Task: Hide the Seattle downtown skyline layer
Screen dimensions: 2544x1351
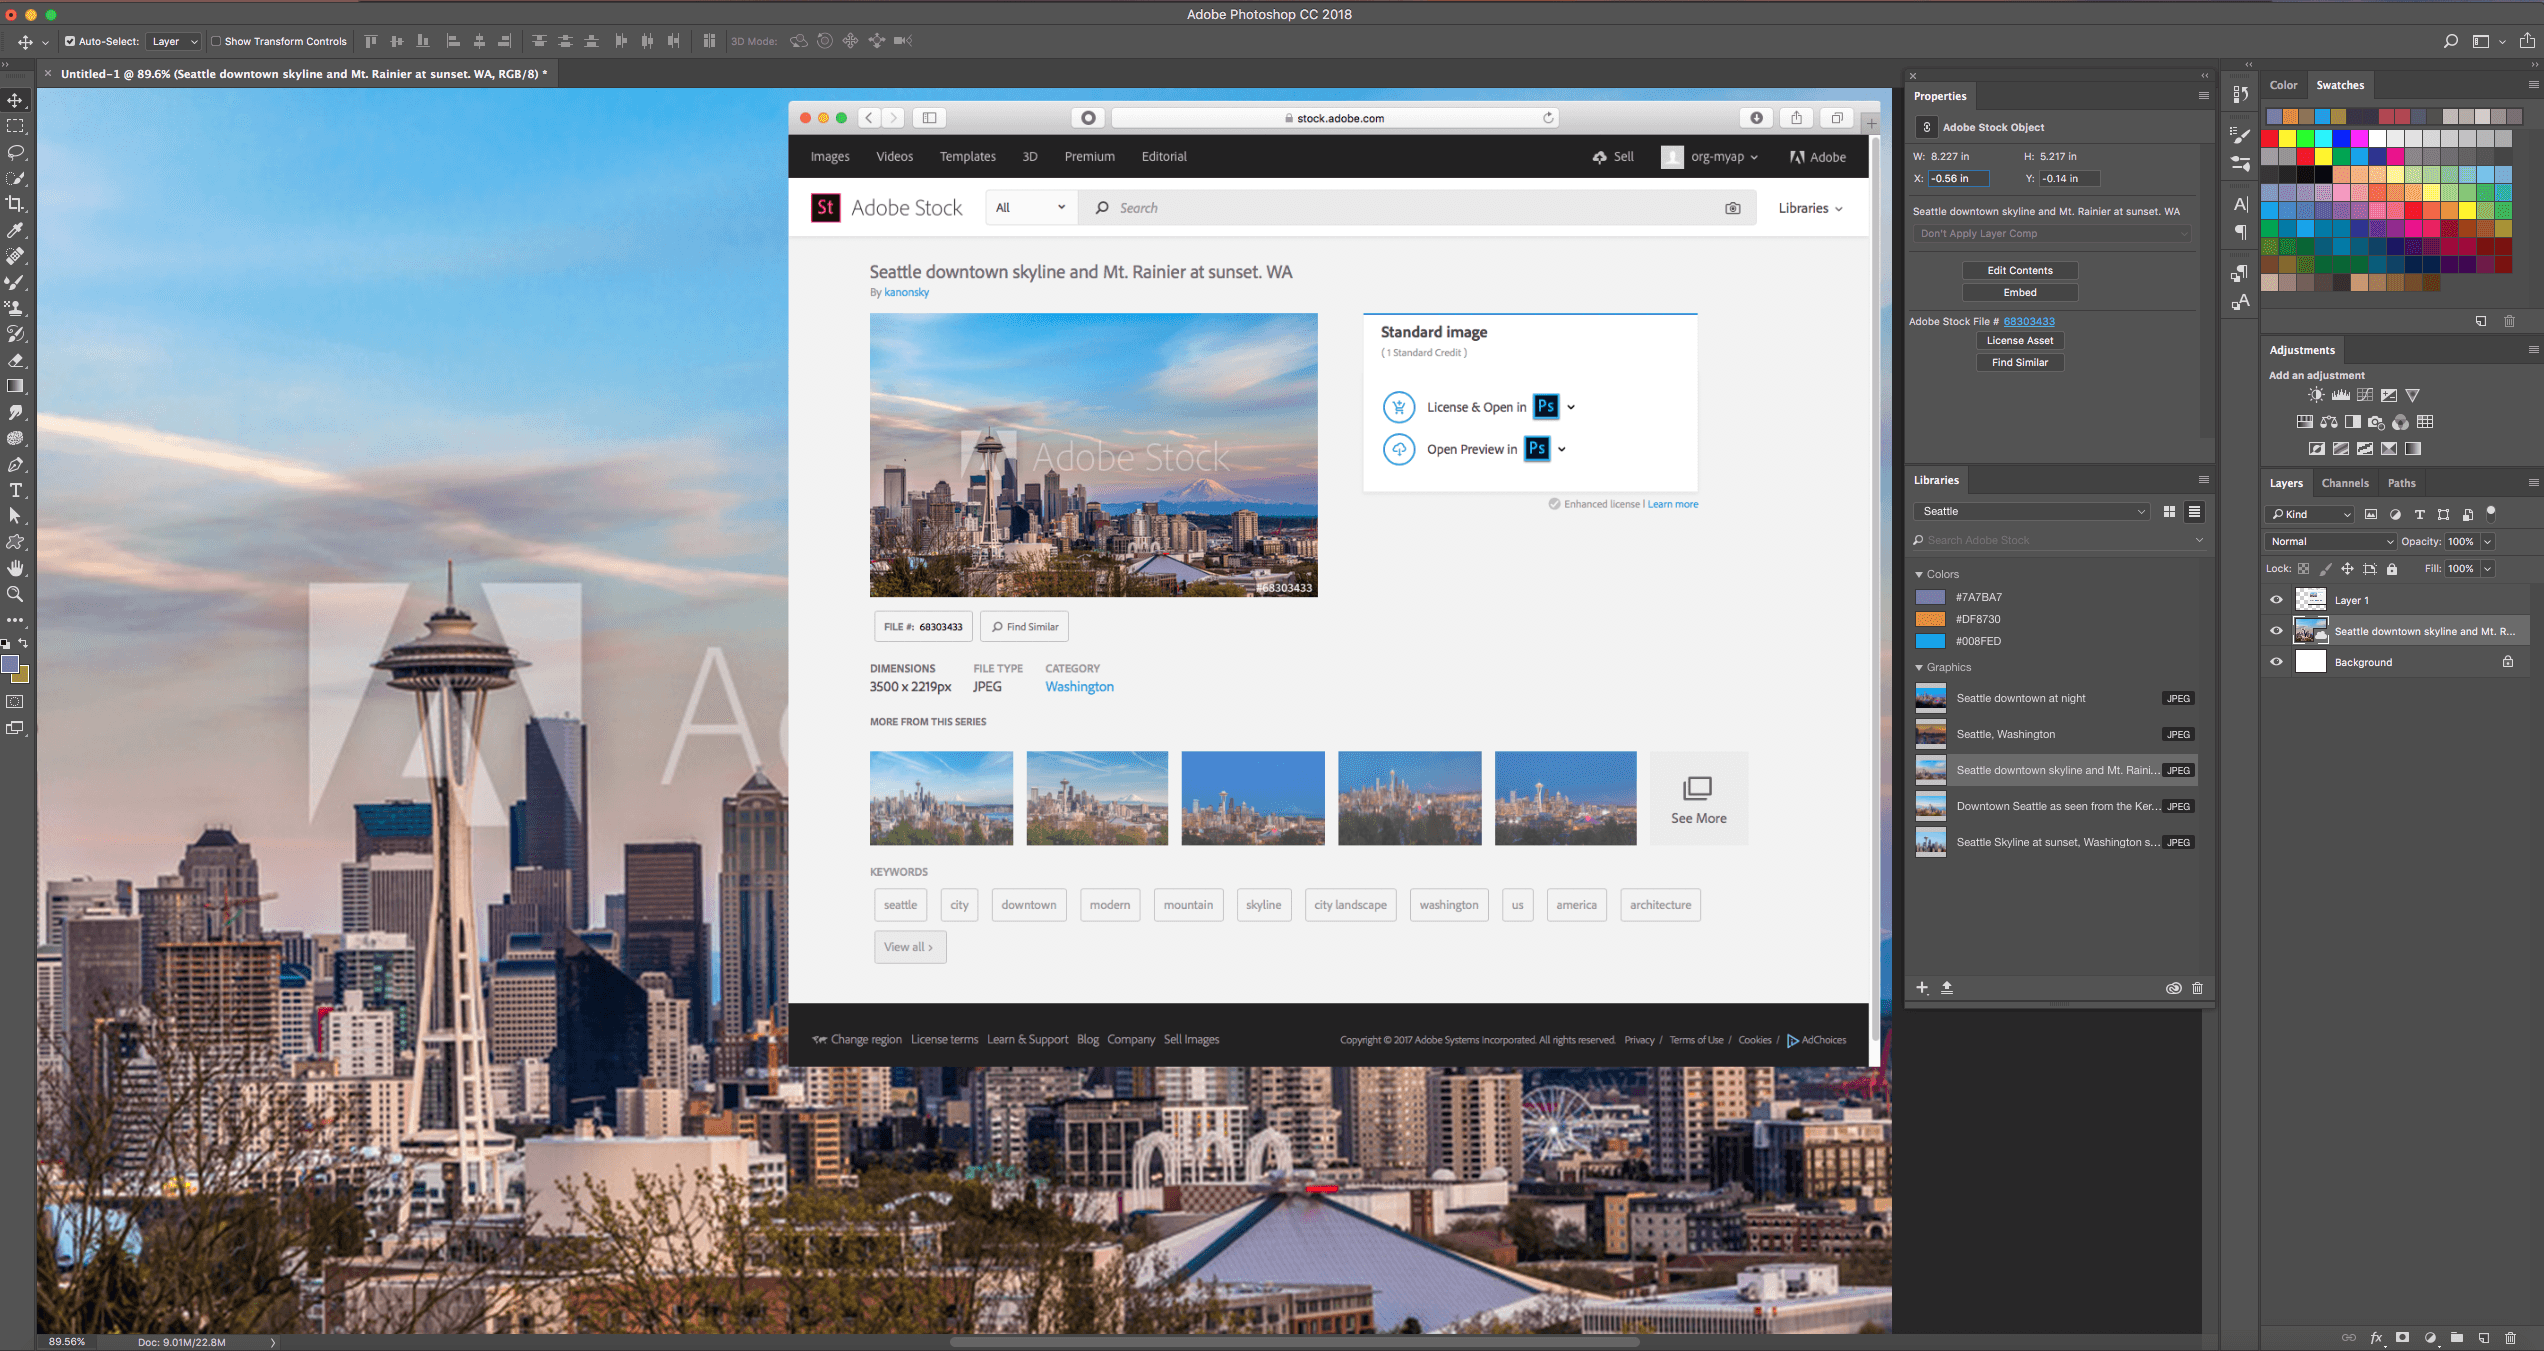Action: (x=2277, y=631)
